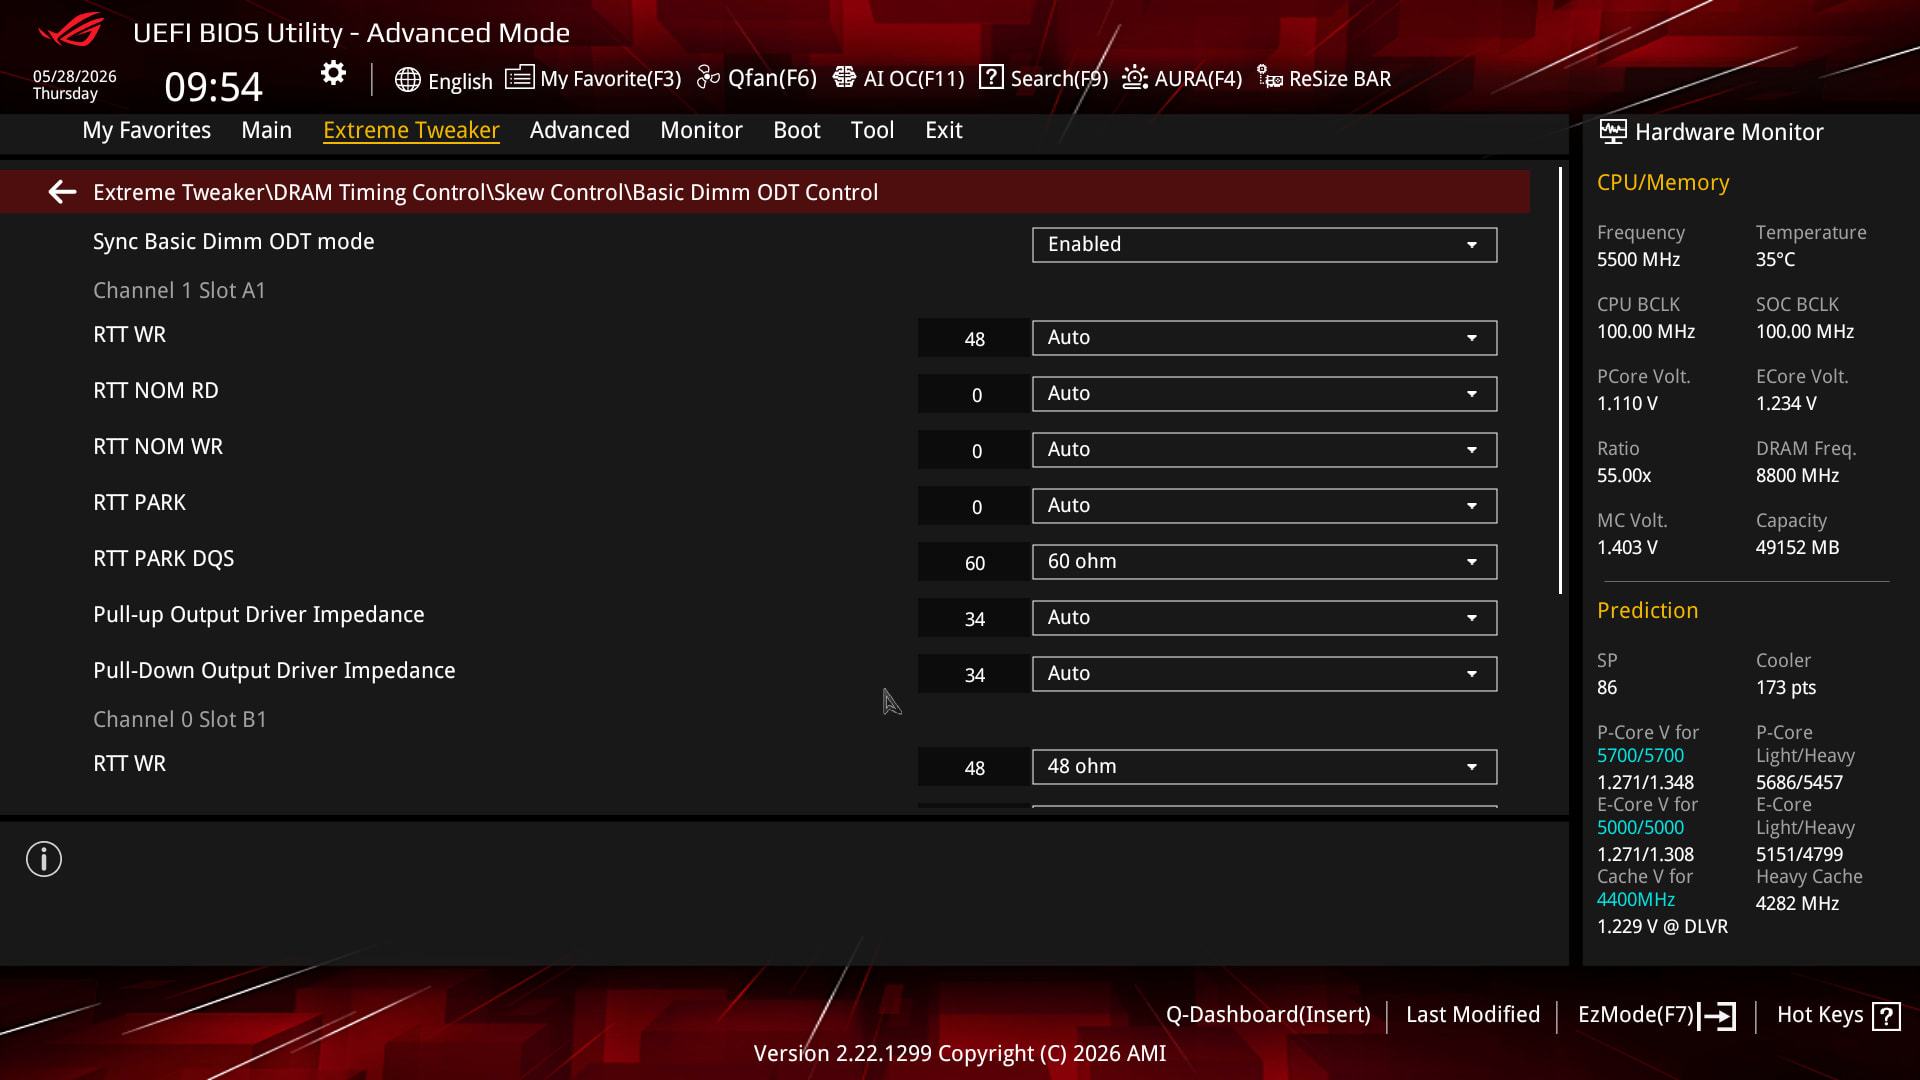Open the My Favorites tab
1920x1080 pixels.
pos(147,130)
